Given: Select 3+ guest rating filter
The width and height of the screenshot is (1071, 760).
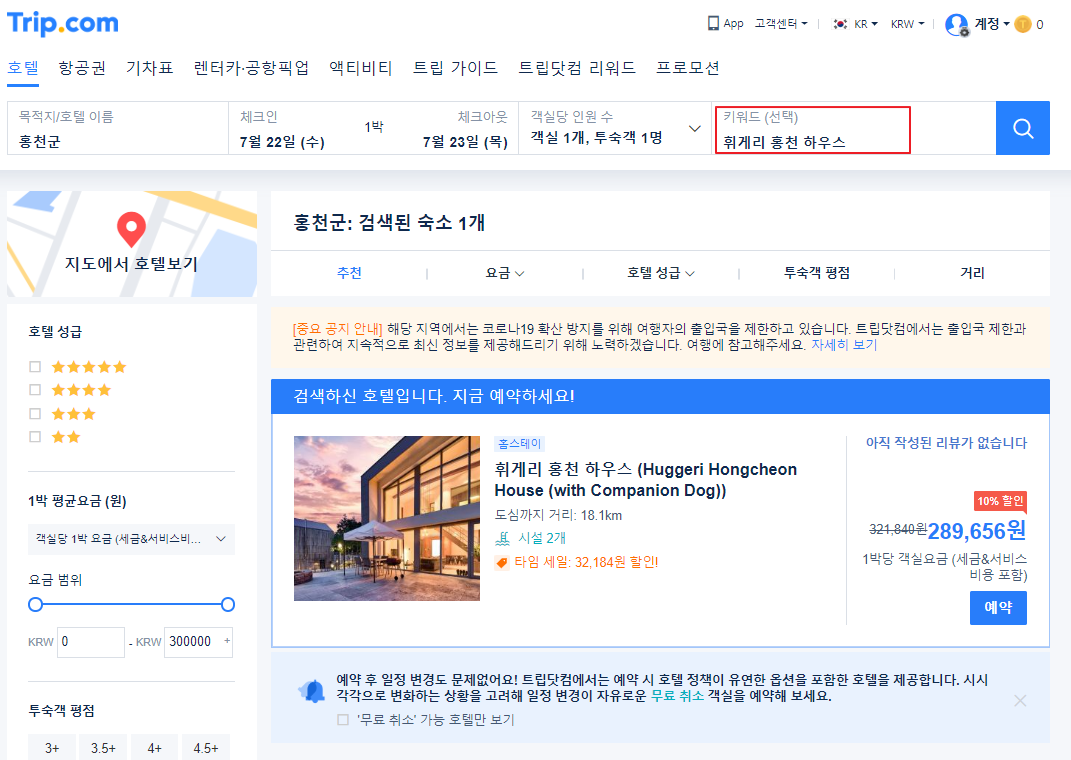Looking at the screenshot, I should (52, 748).
